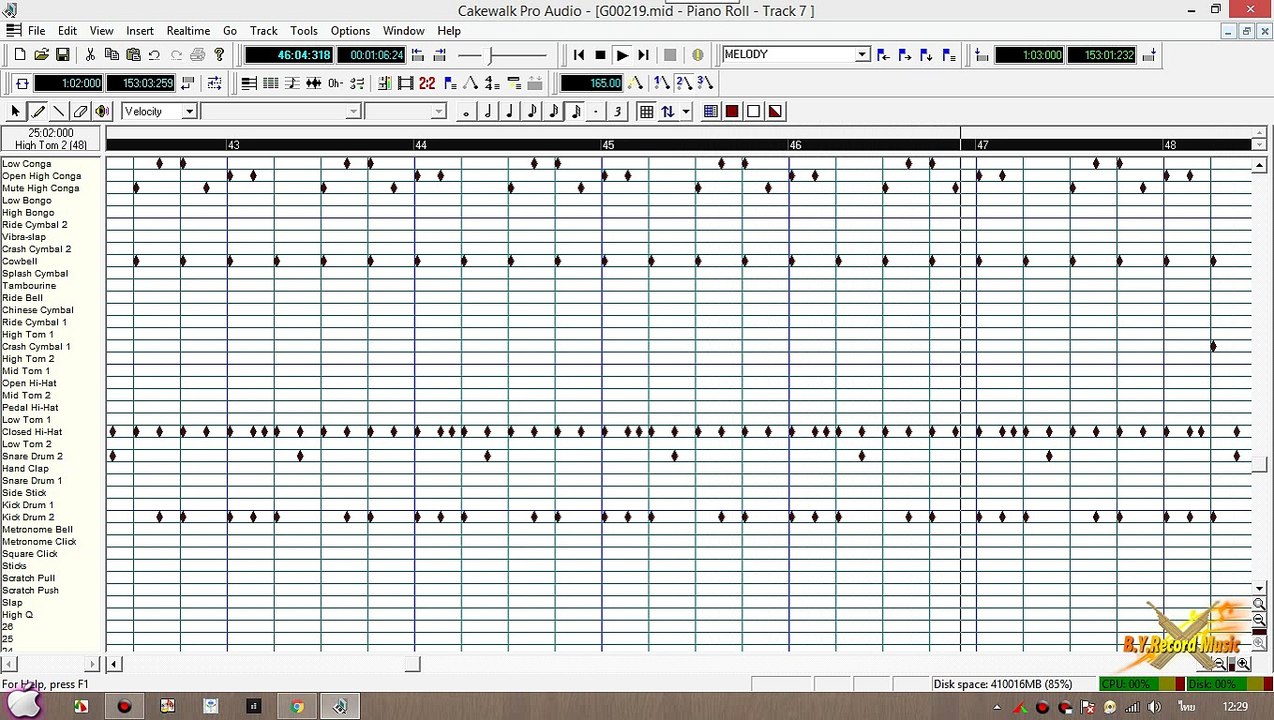
Task: Click the yellow Reset/Panic icon
Action: 697,55
